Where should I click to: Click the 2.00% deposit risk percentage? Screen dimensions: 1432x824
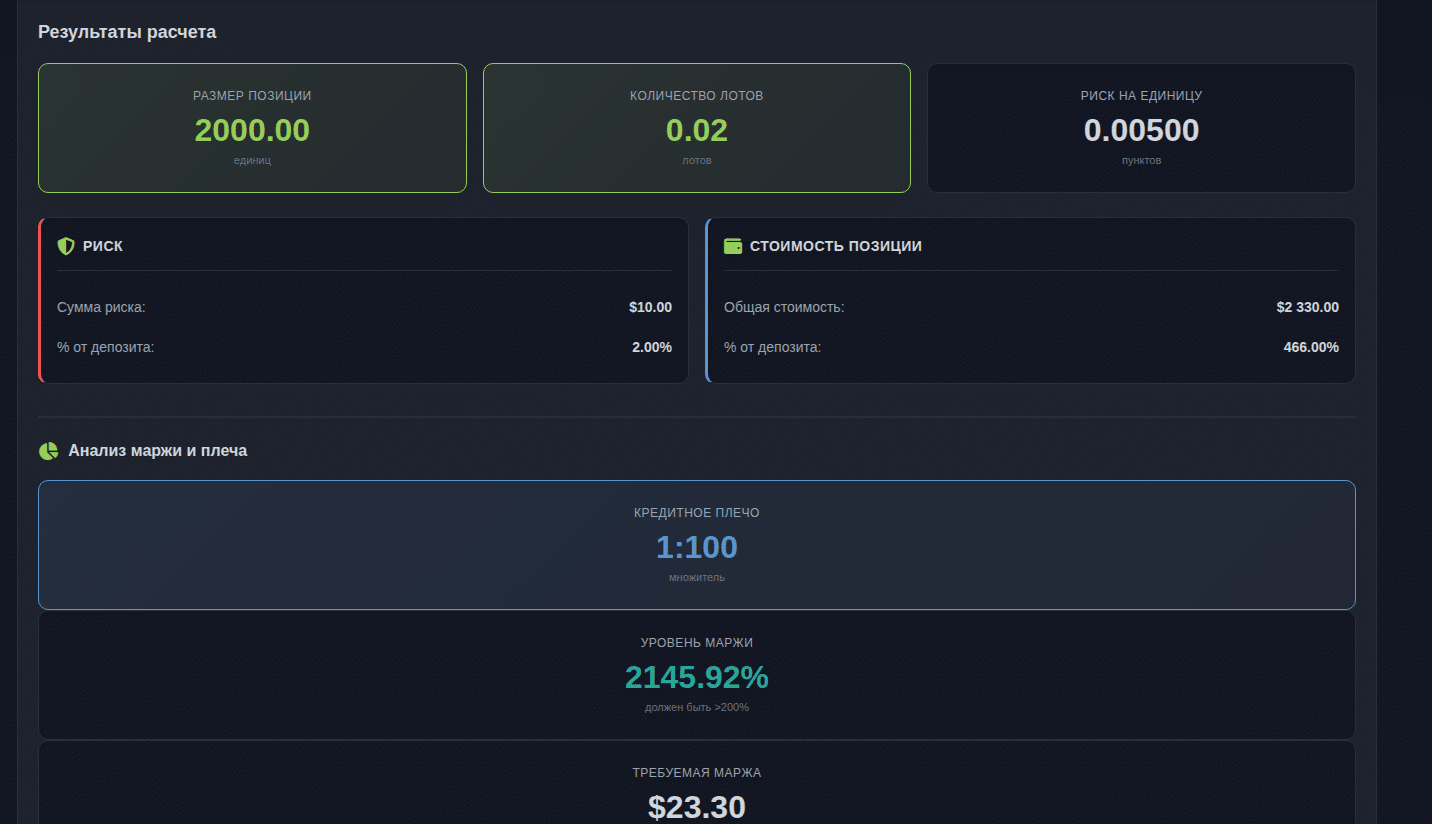pyautogui.click(x=651, y=347)
